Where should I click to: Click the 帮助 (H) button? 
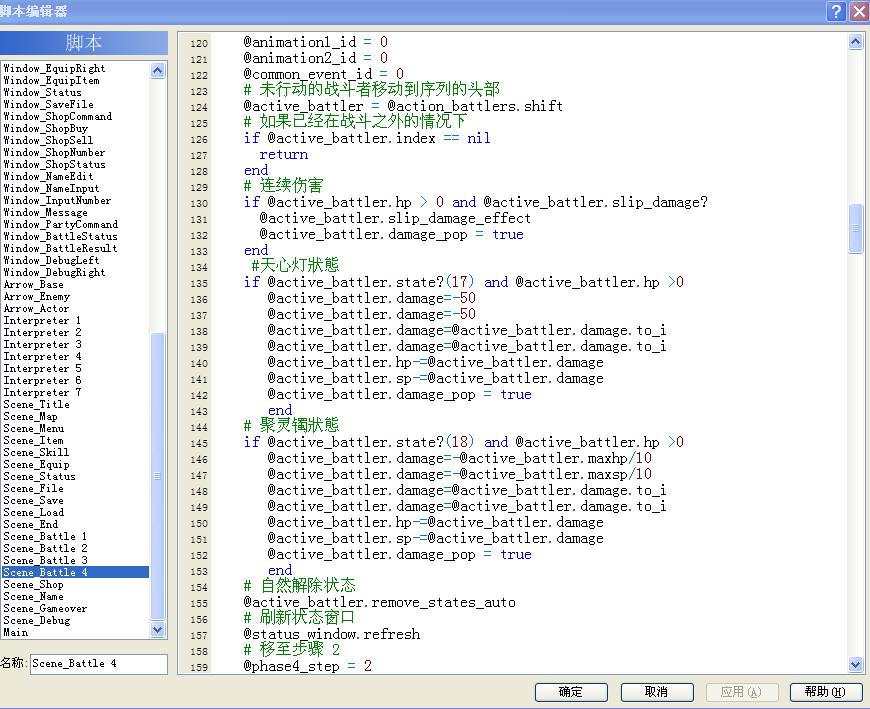[825, 692]
